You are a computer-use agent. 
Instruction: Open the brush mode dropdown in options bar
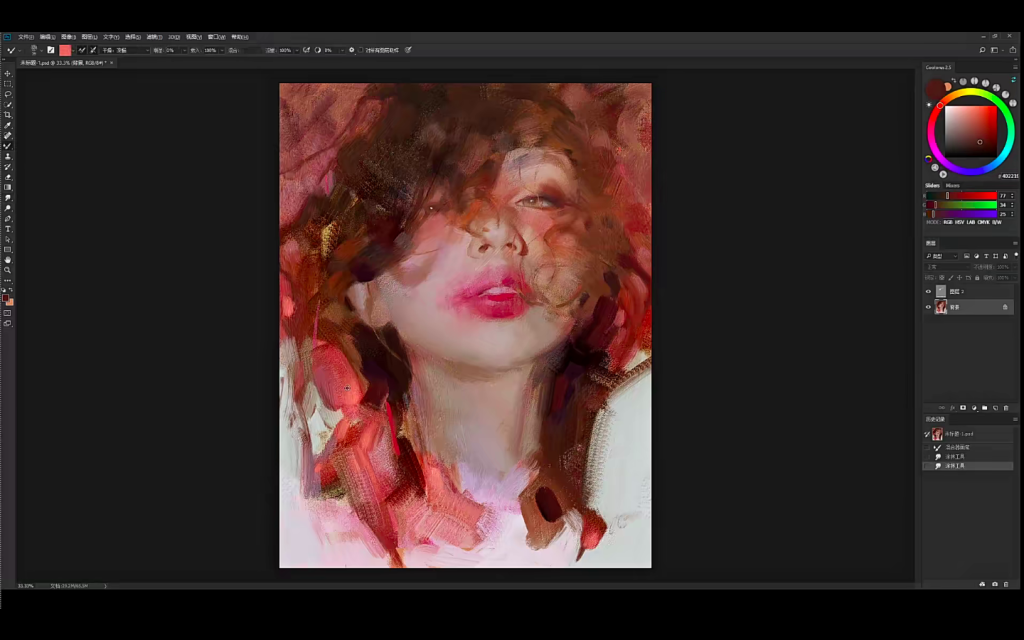tap(125, 50)
